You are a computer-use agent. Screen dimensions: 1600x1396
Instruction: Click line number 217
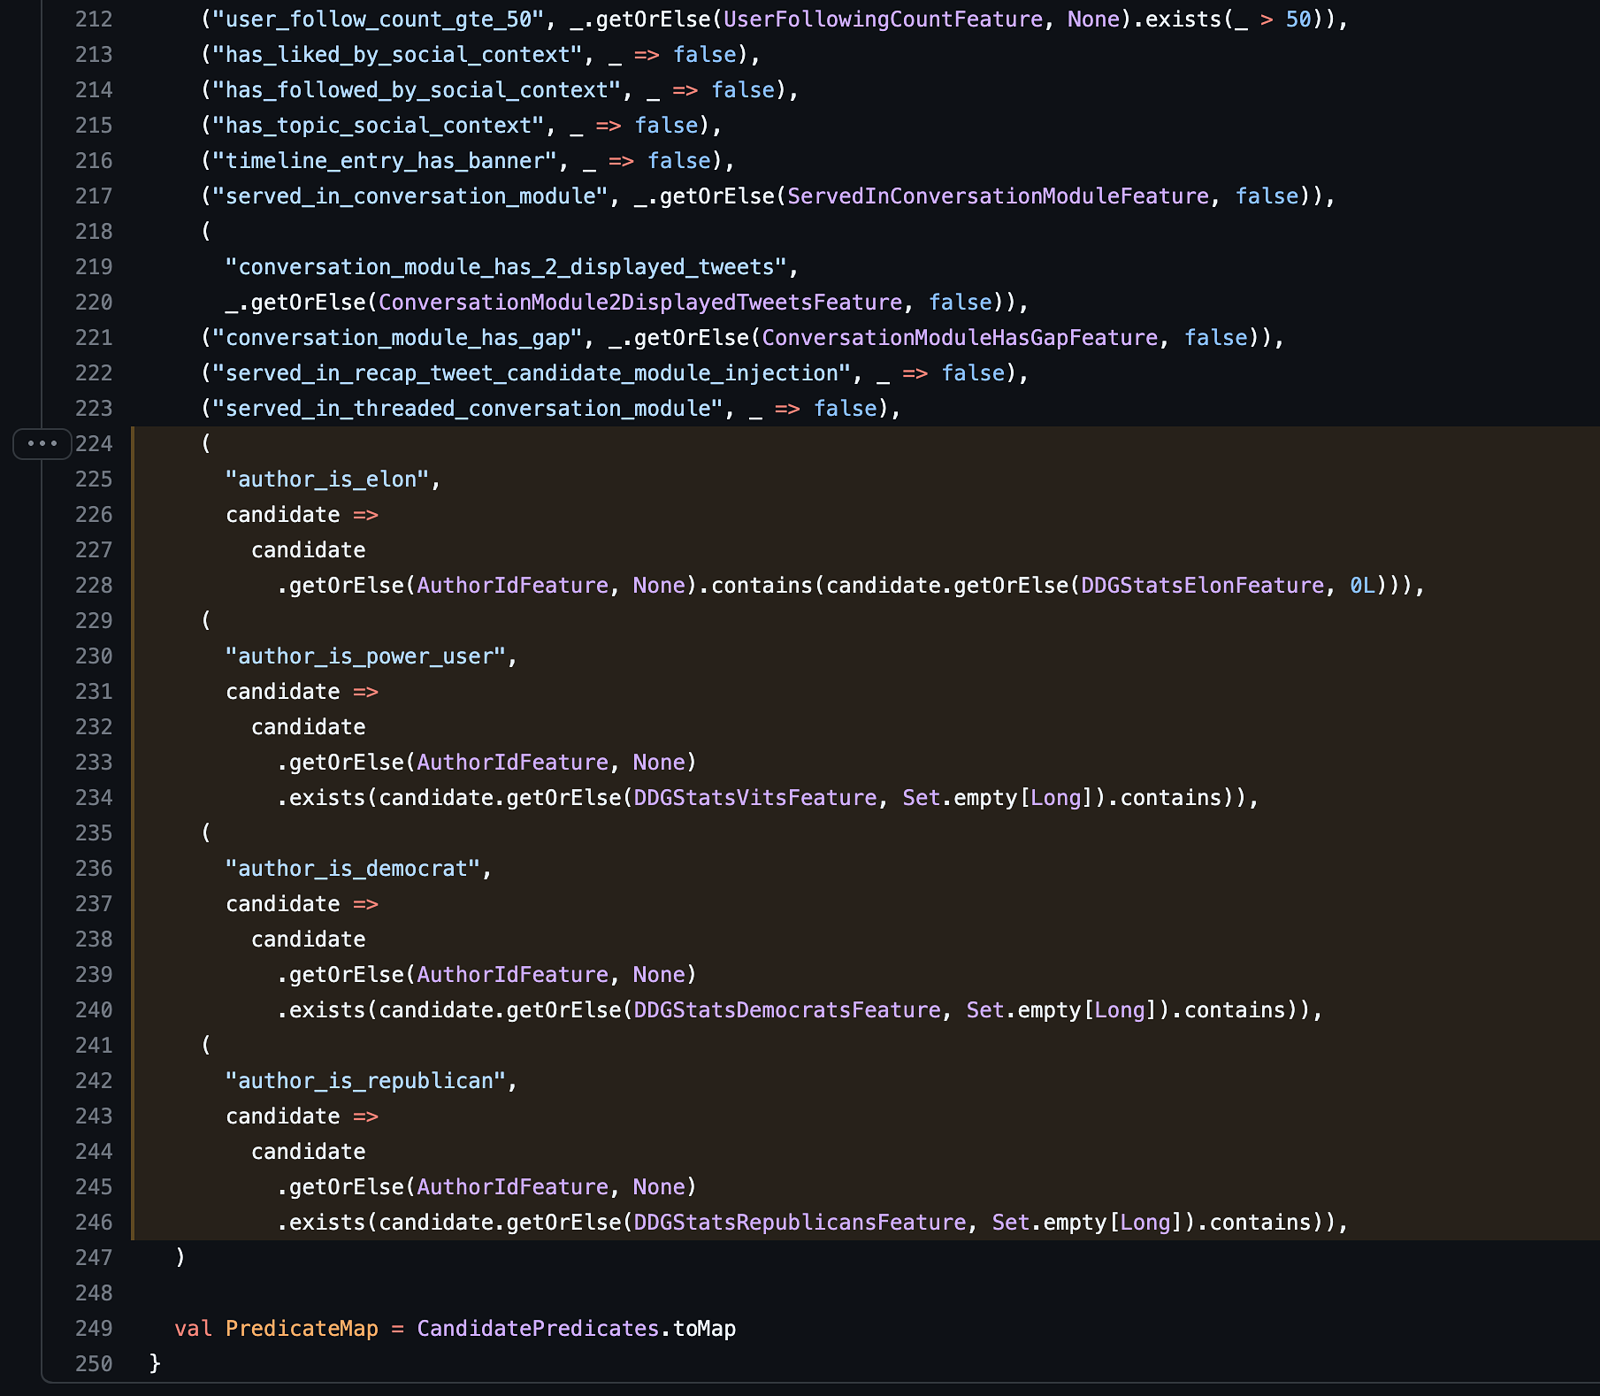94,196
